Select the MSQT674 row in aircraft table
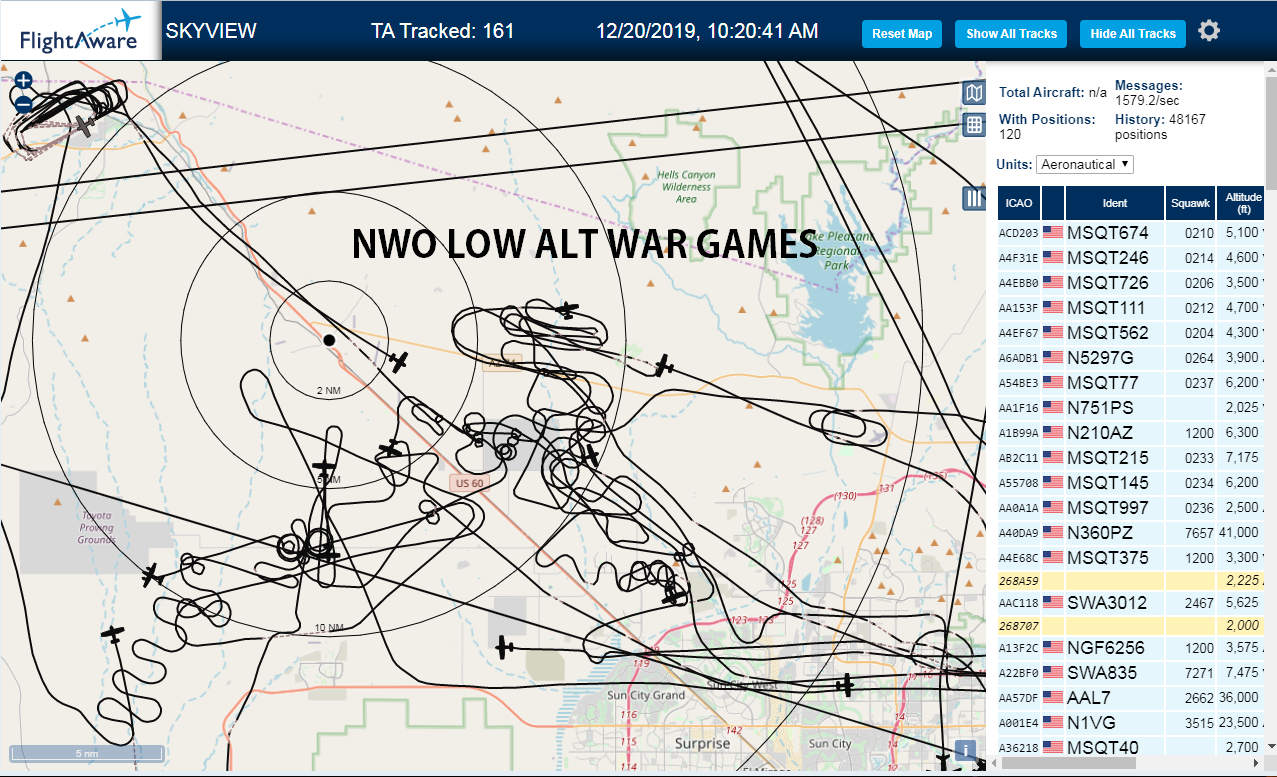 click(x=1131, y=233)
